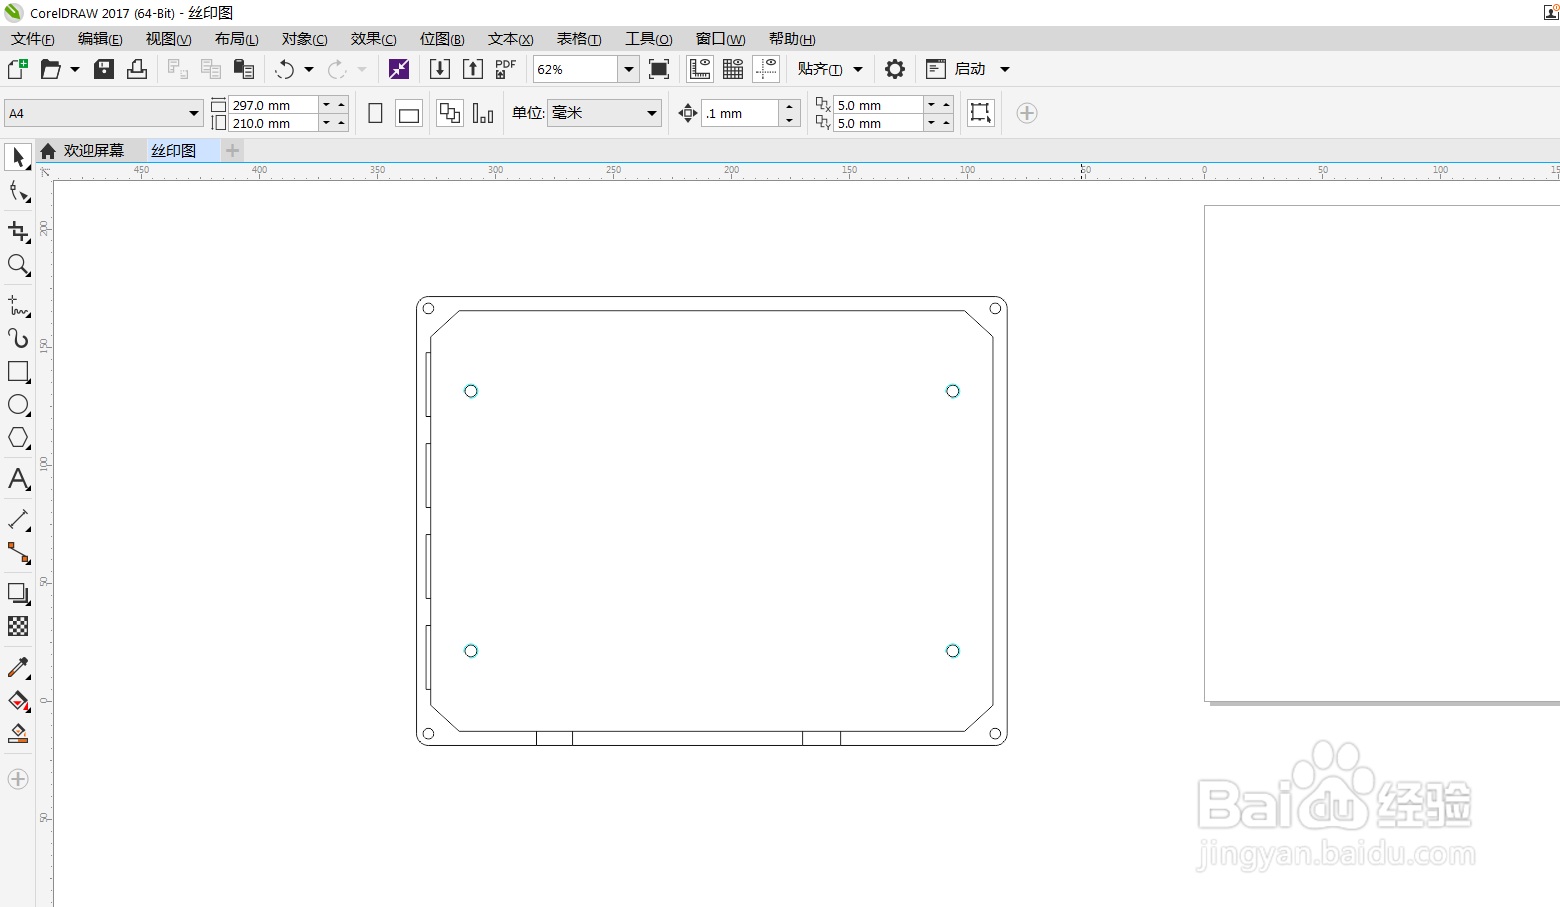1560x907 pixels.
Task: Click the Print icon
Action: [137, 69]
